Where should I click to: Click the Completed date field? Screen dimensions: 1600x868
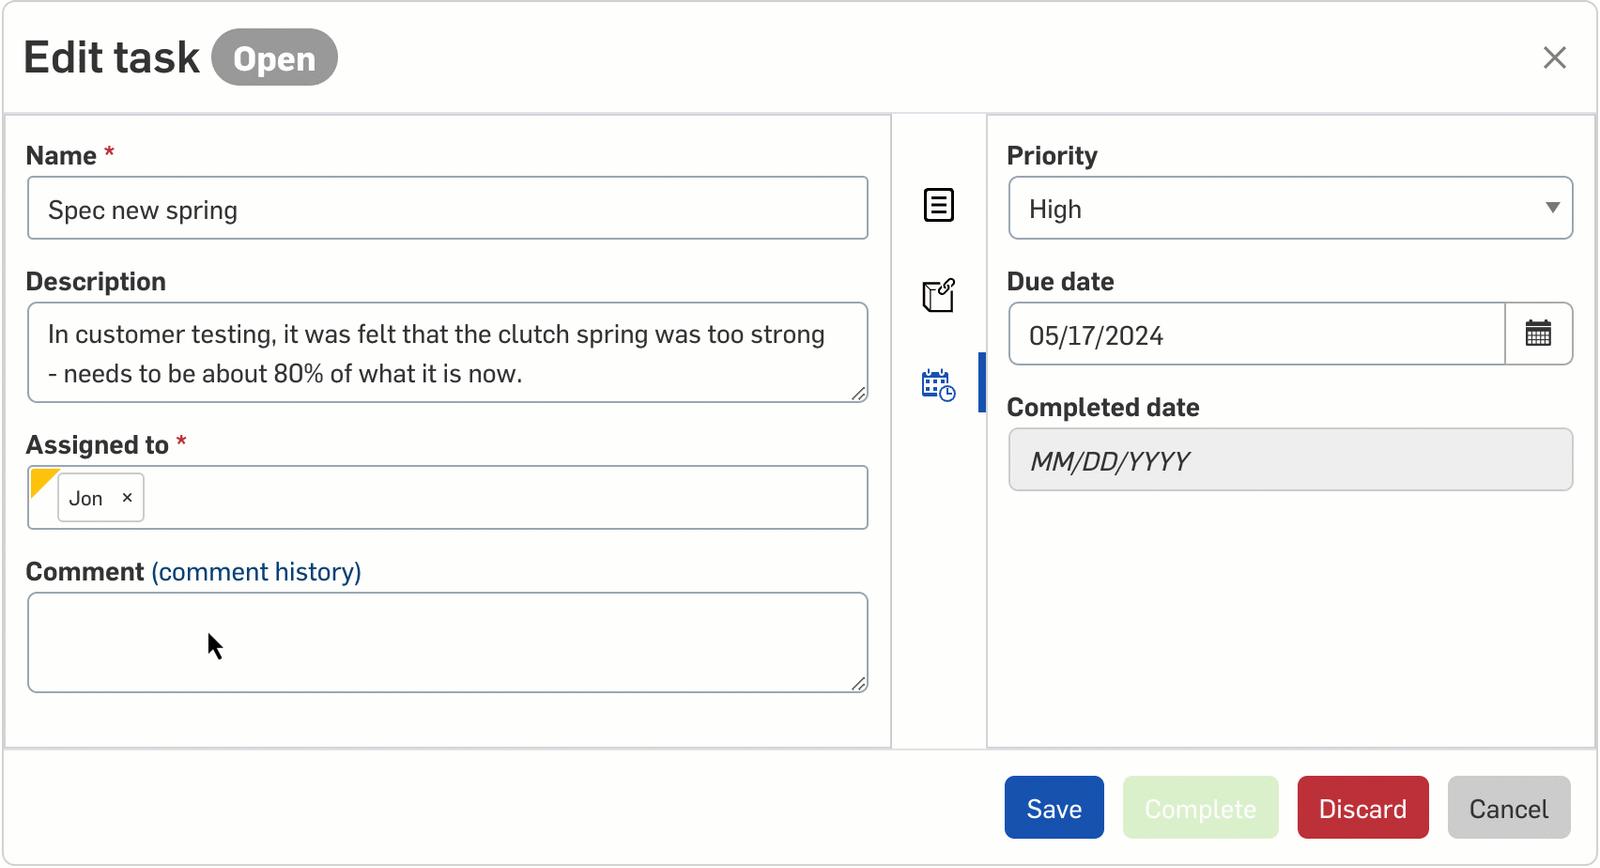point(1290,460)
